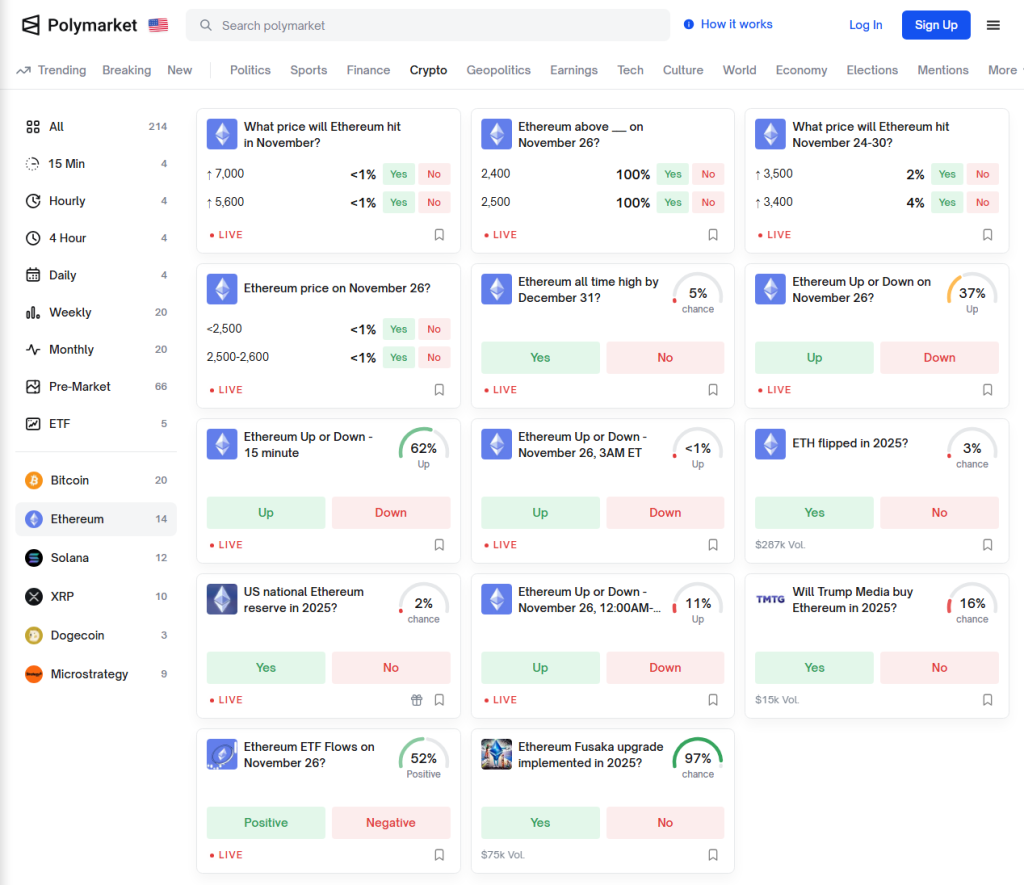Bookmark the Ethereum all time high market
Viewport: 1024px width, 885px height.
coord(713,390)
